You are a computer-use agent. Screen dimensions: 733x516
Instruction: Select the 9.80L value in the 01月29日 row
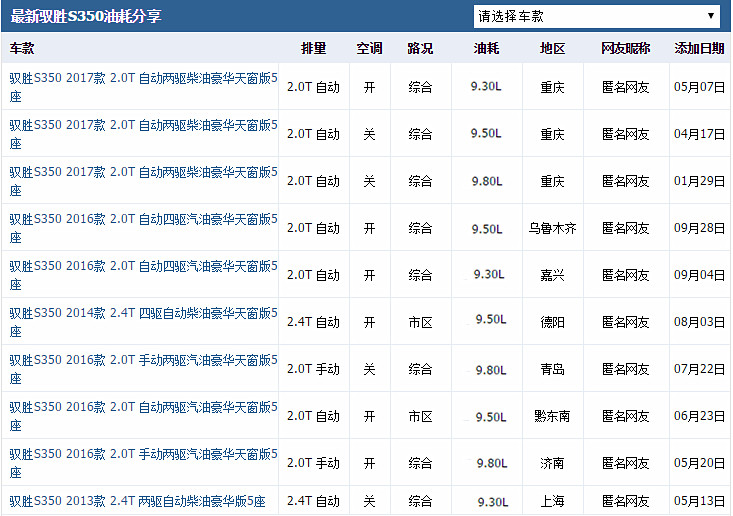tap(487, 181)
